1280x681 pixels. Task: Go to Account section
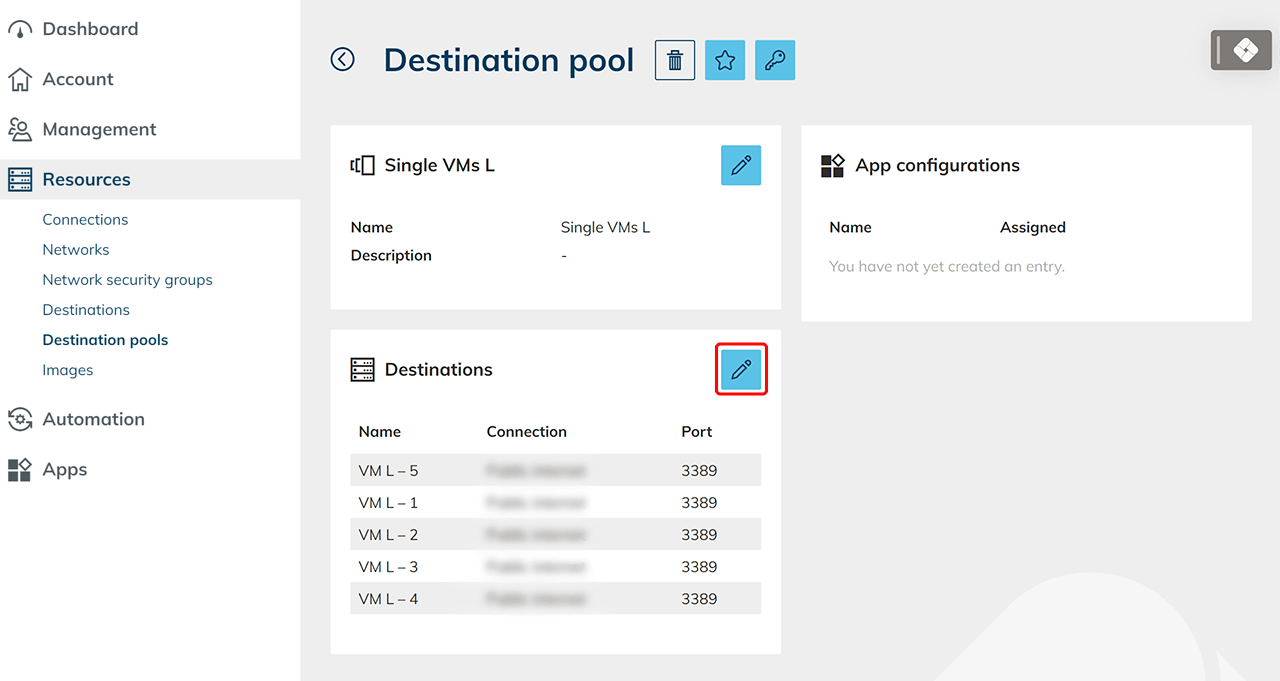point(78,79)
